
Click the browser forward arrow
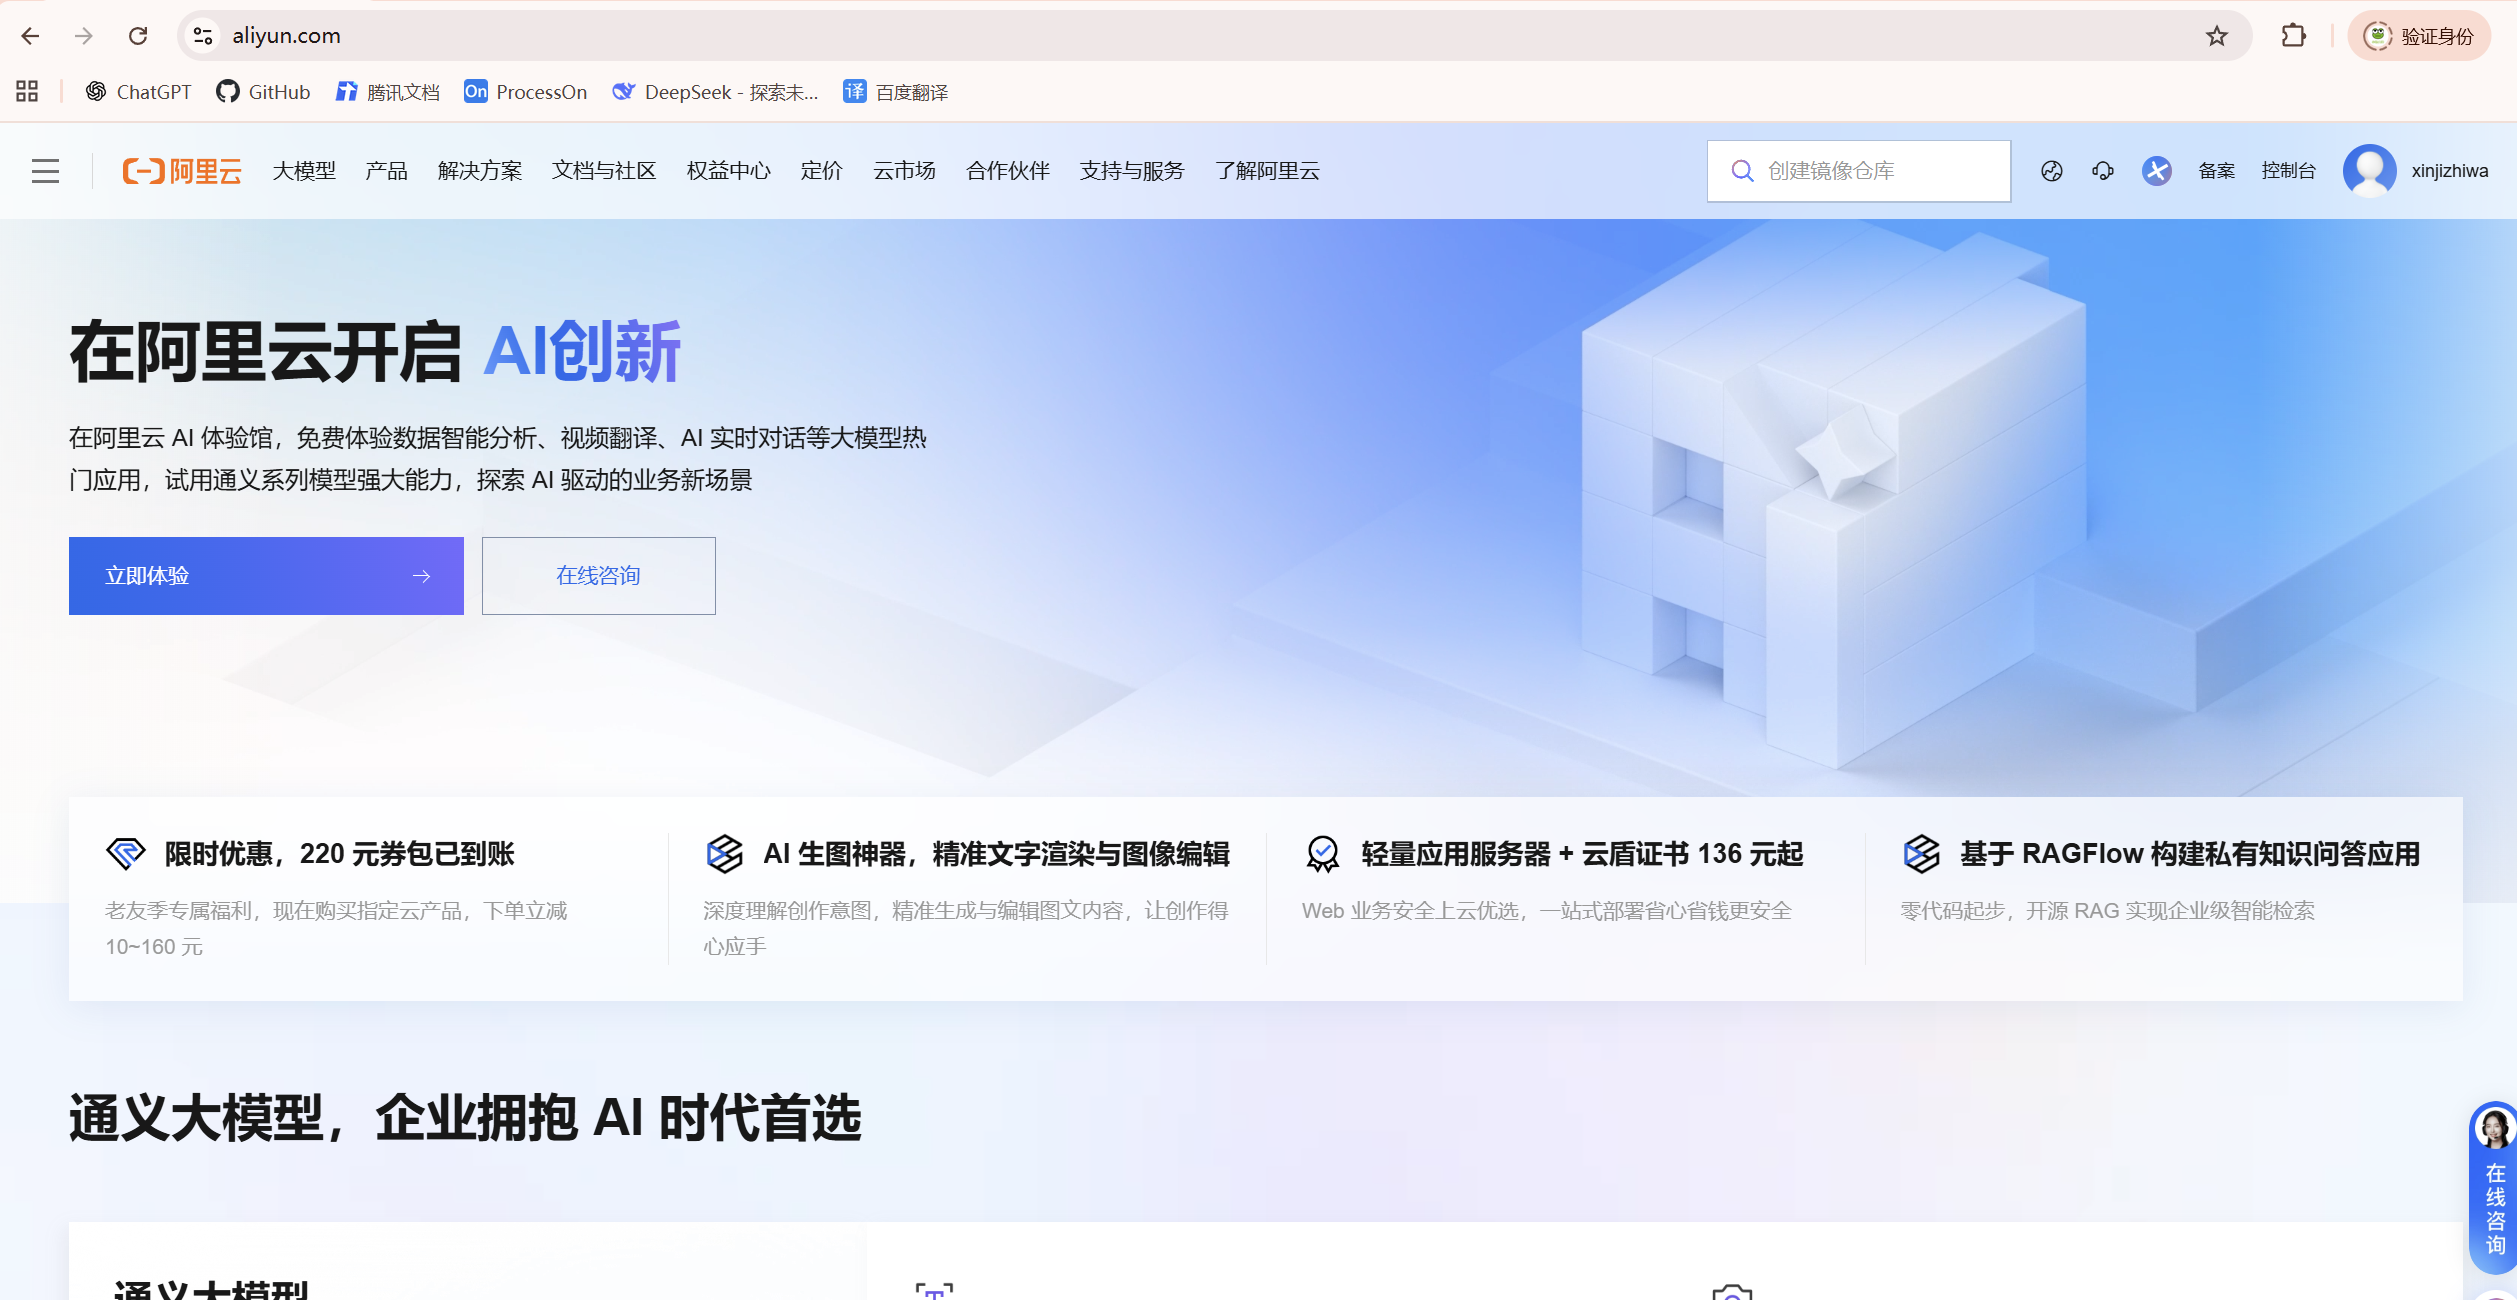pyautogui.click(x=84, y=36)
